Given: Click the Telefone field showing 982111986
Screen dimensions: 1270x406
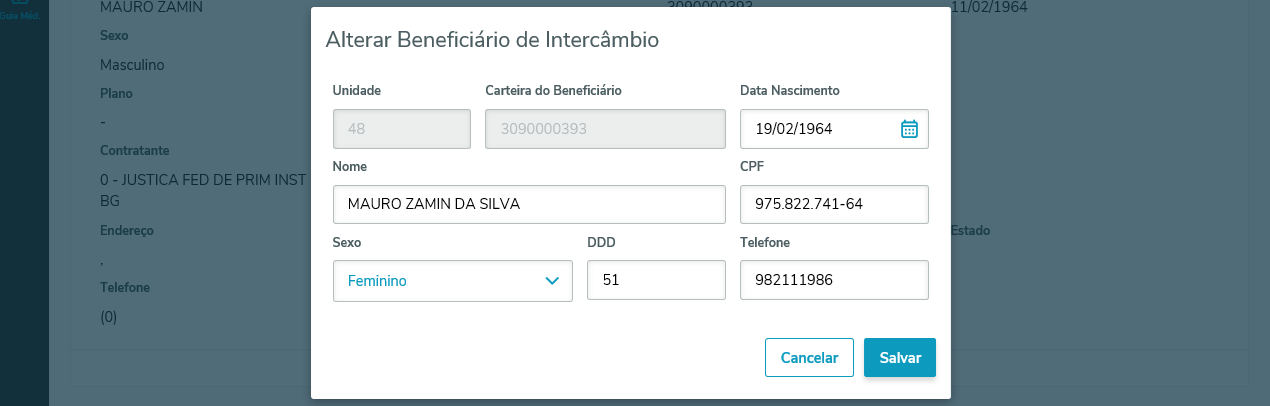Looking at the screenshot, I should [834, 280].
